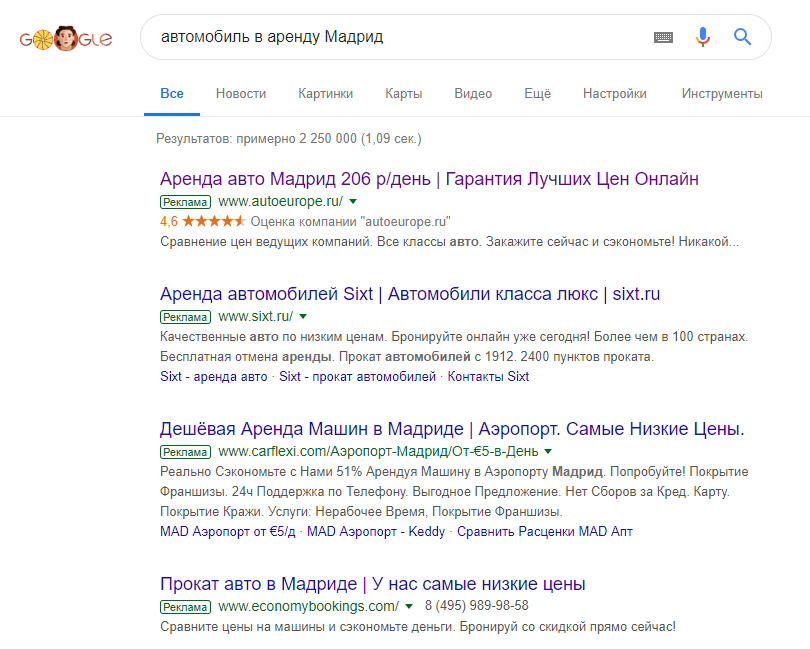Open the Аренда автомобилей Sixt result
The width and height of the screenshot is (810, 649).
click(x=410, y=294)
